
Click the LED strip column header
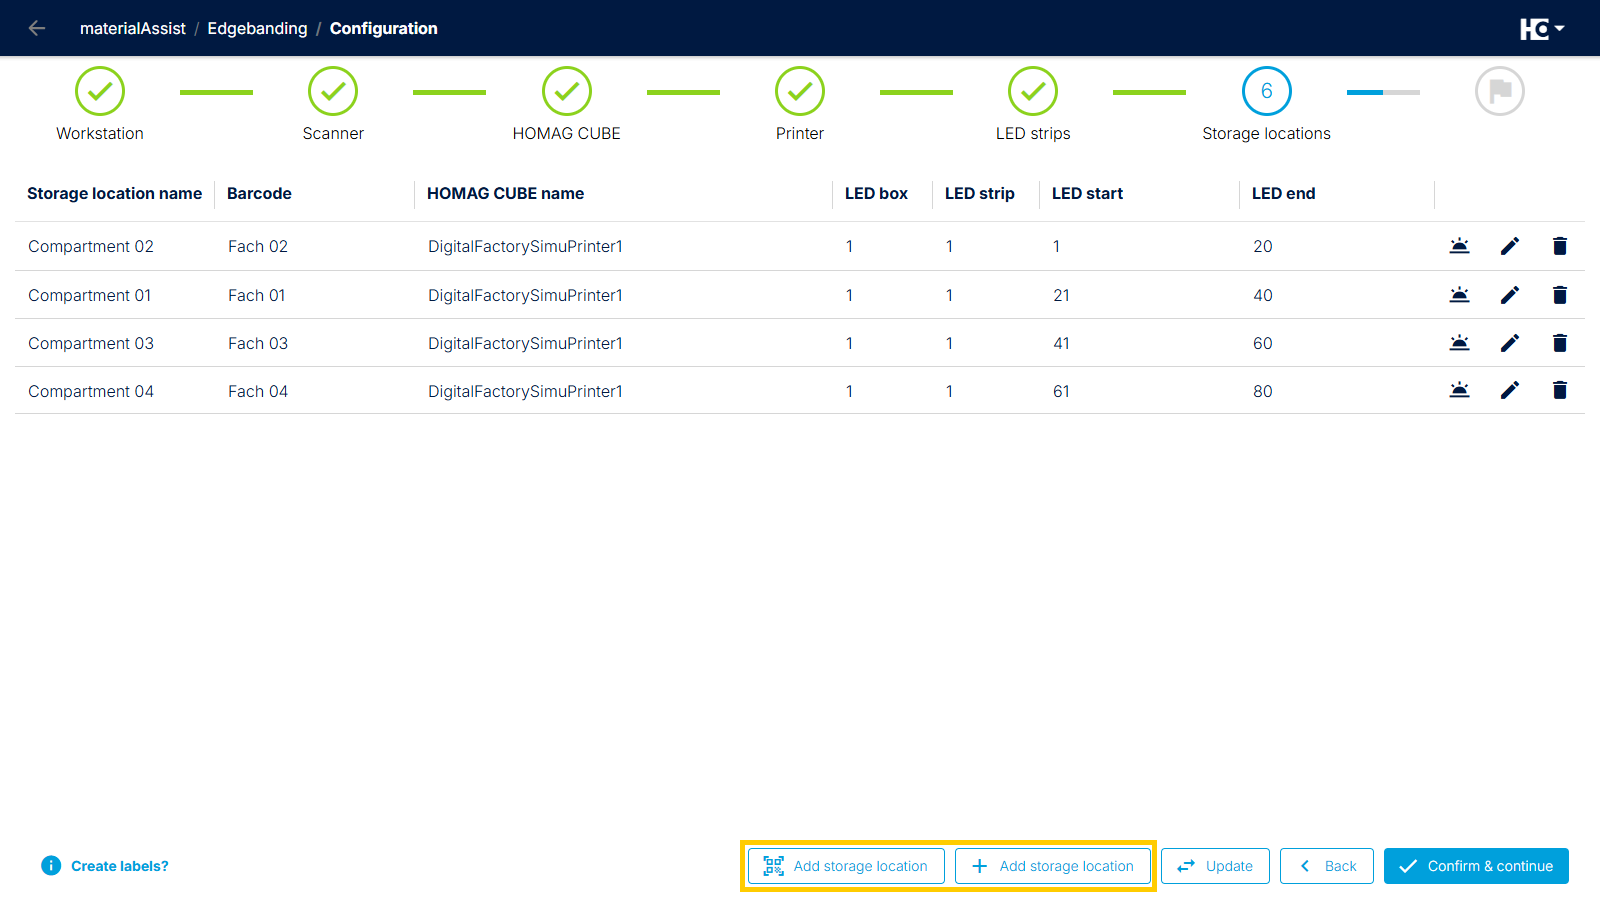[980, 194]
